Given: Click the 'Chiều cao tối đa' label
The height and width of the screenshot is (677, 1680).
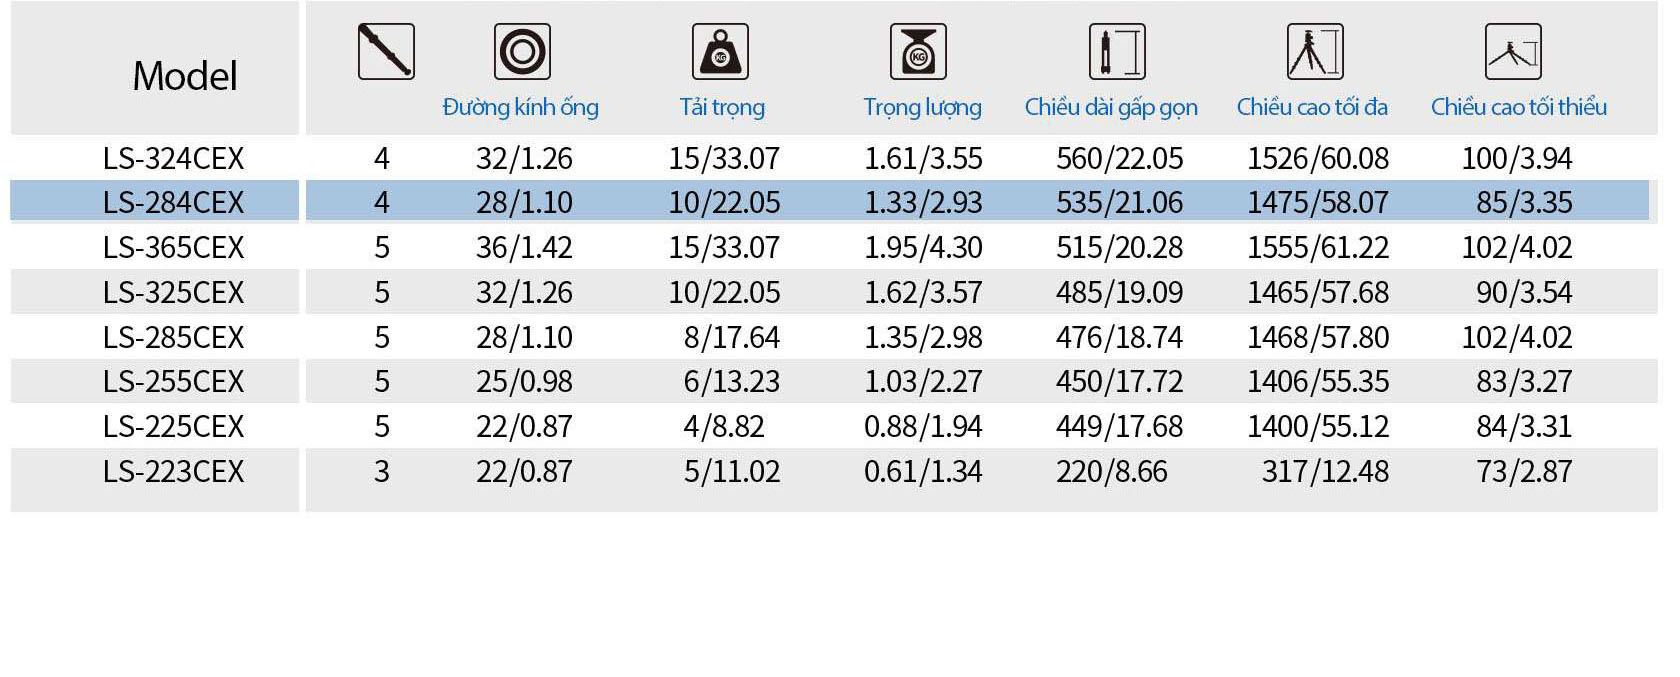Looking at the screenshot, I should coord(1312,107).
